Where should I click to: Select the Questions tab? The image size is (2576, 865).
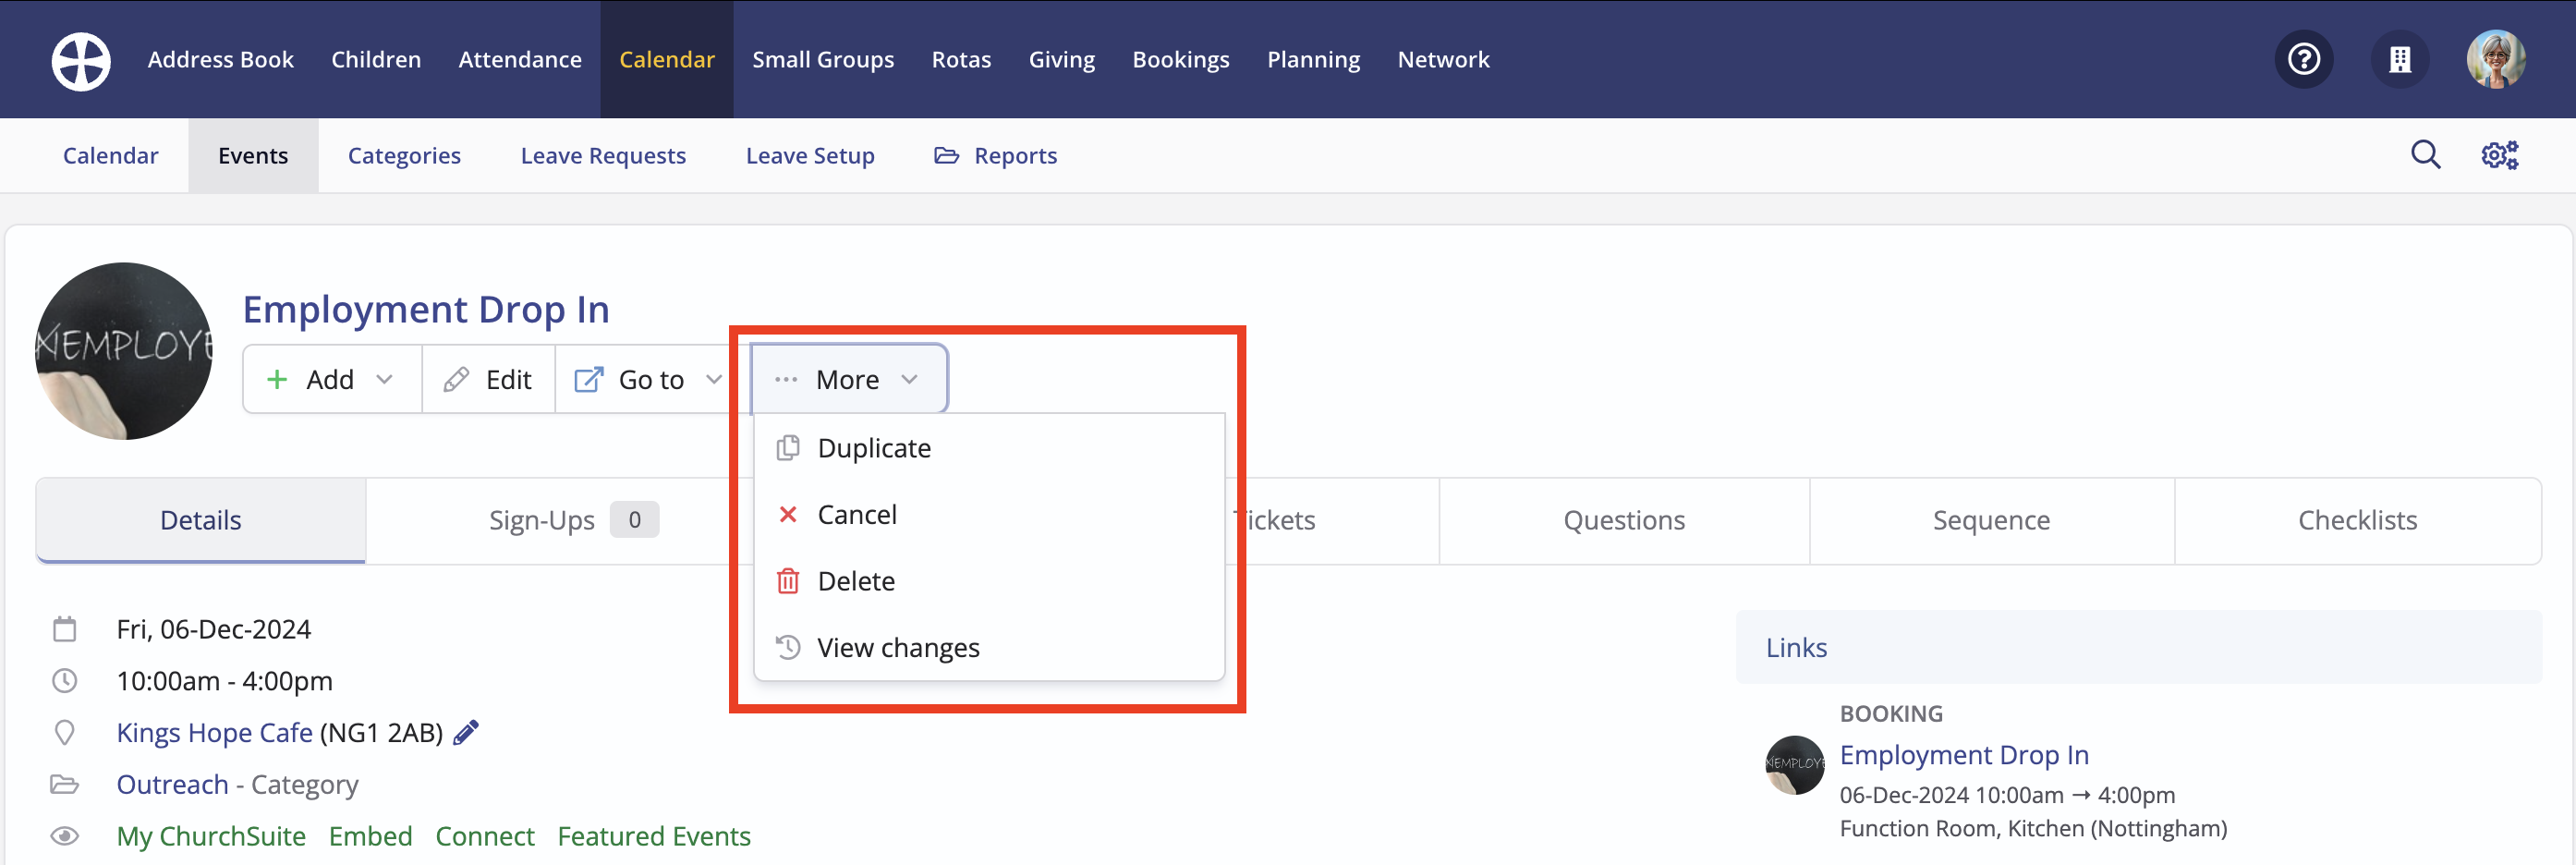click(x=1624, y=520)
